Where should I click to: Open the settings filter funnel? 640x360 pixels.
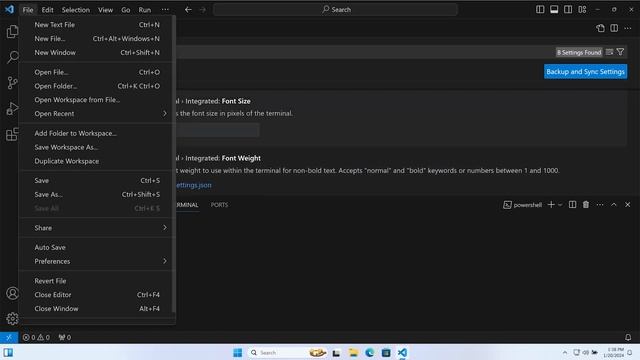(x=620, y=52)
